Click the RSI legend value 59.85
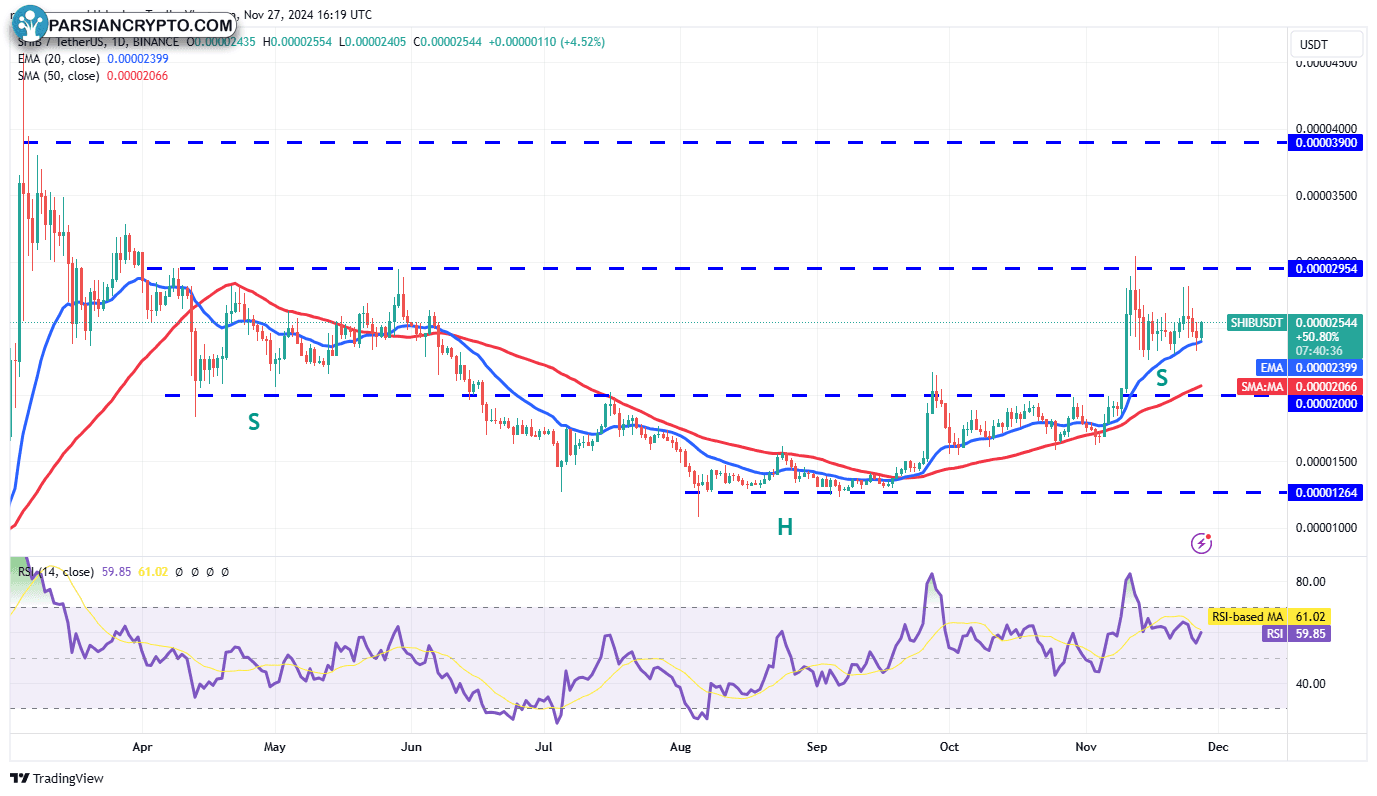The image size is (1377, 796). pyautogui.click(x=114, y=572)
